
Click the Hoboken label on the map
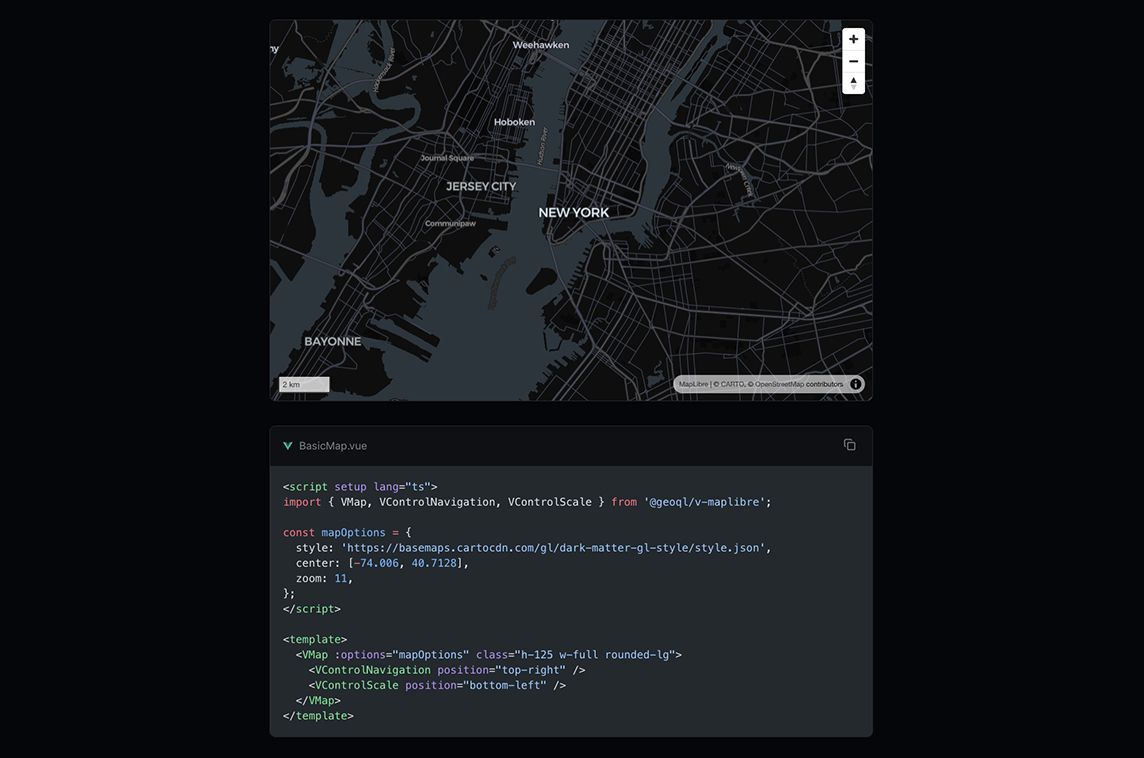click(x=514, y=122)
